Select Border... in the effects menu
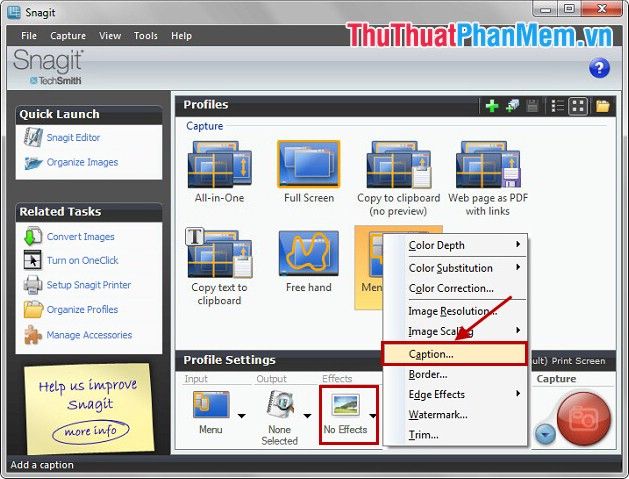Image resolution: width=629 pixels, height=479 pixels. pos(455,374)
